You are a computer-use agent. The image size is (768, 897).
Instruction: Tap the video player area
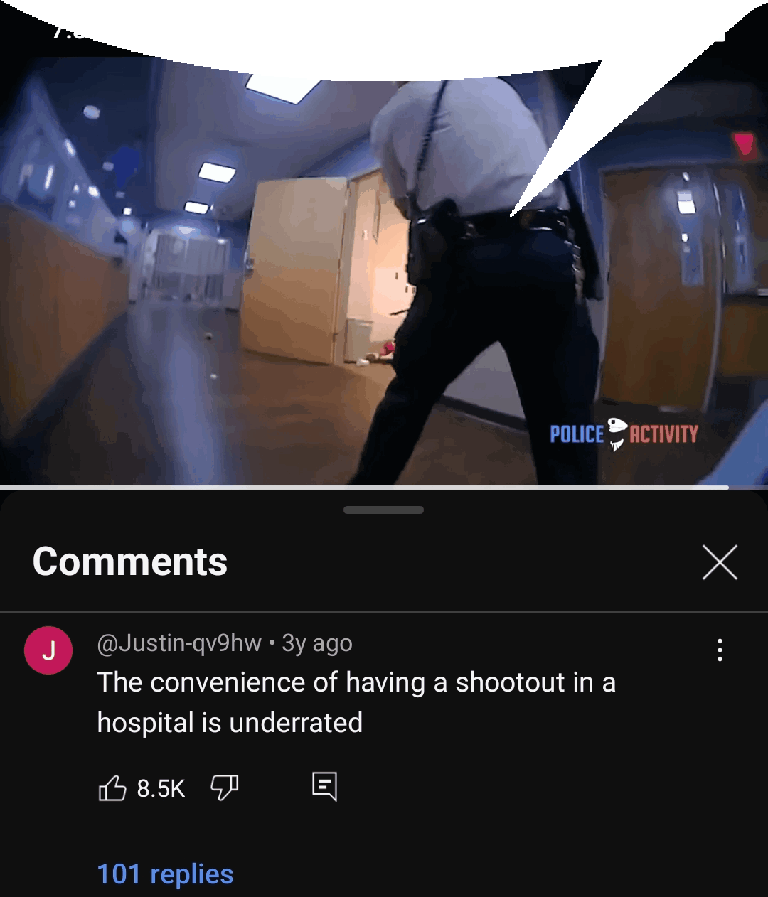tap(384, 243)
